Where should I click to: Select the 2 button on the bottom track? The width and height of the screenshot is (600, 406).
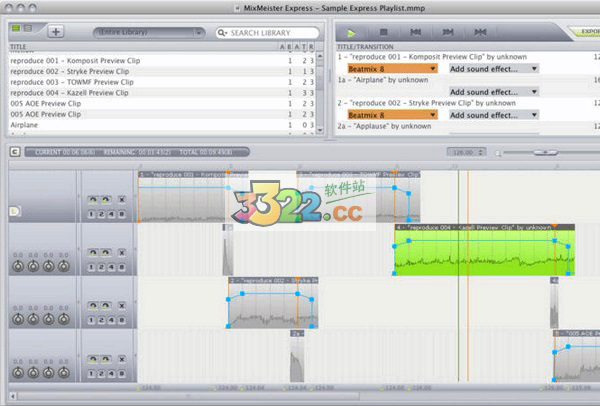(x=101, y=373)
